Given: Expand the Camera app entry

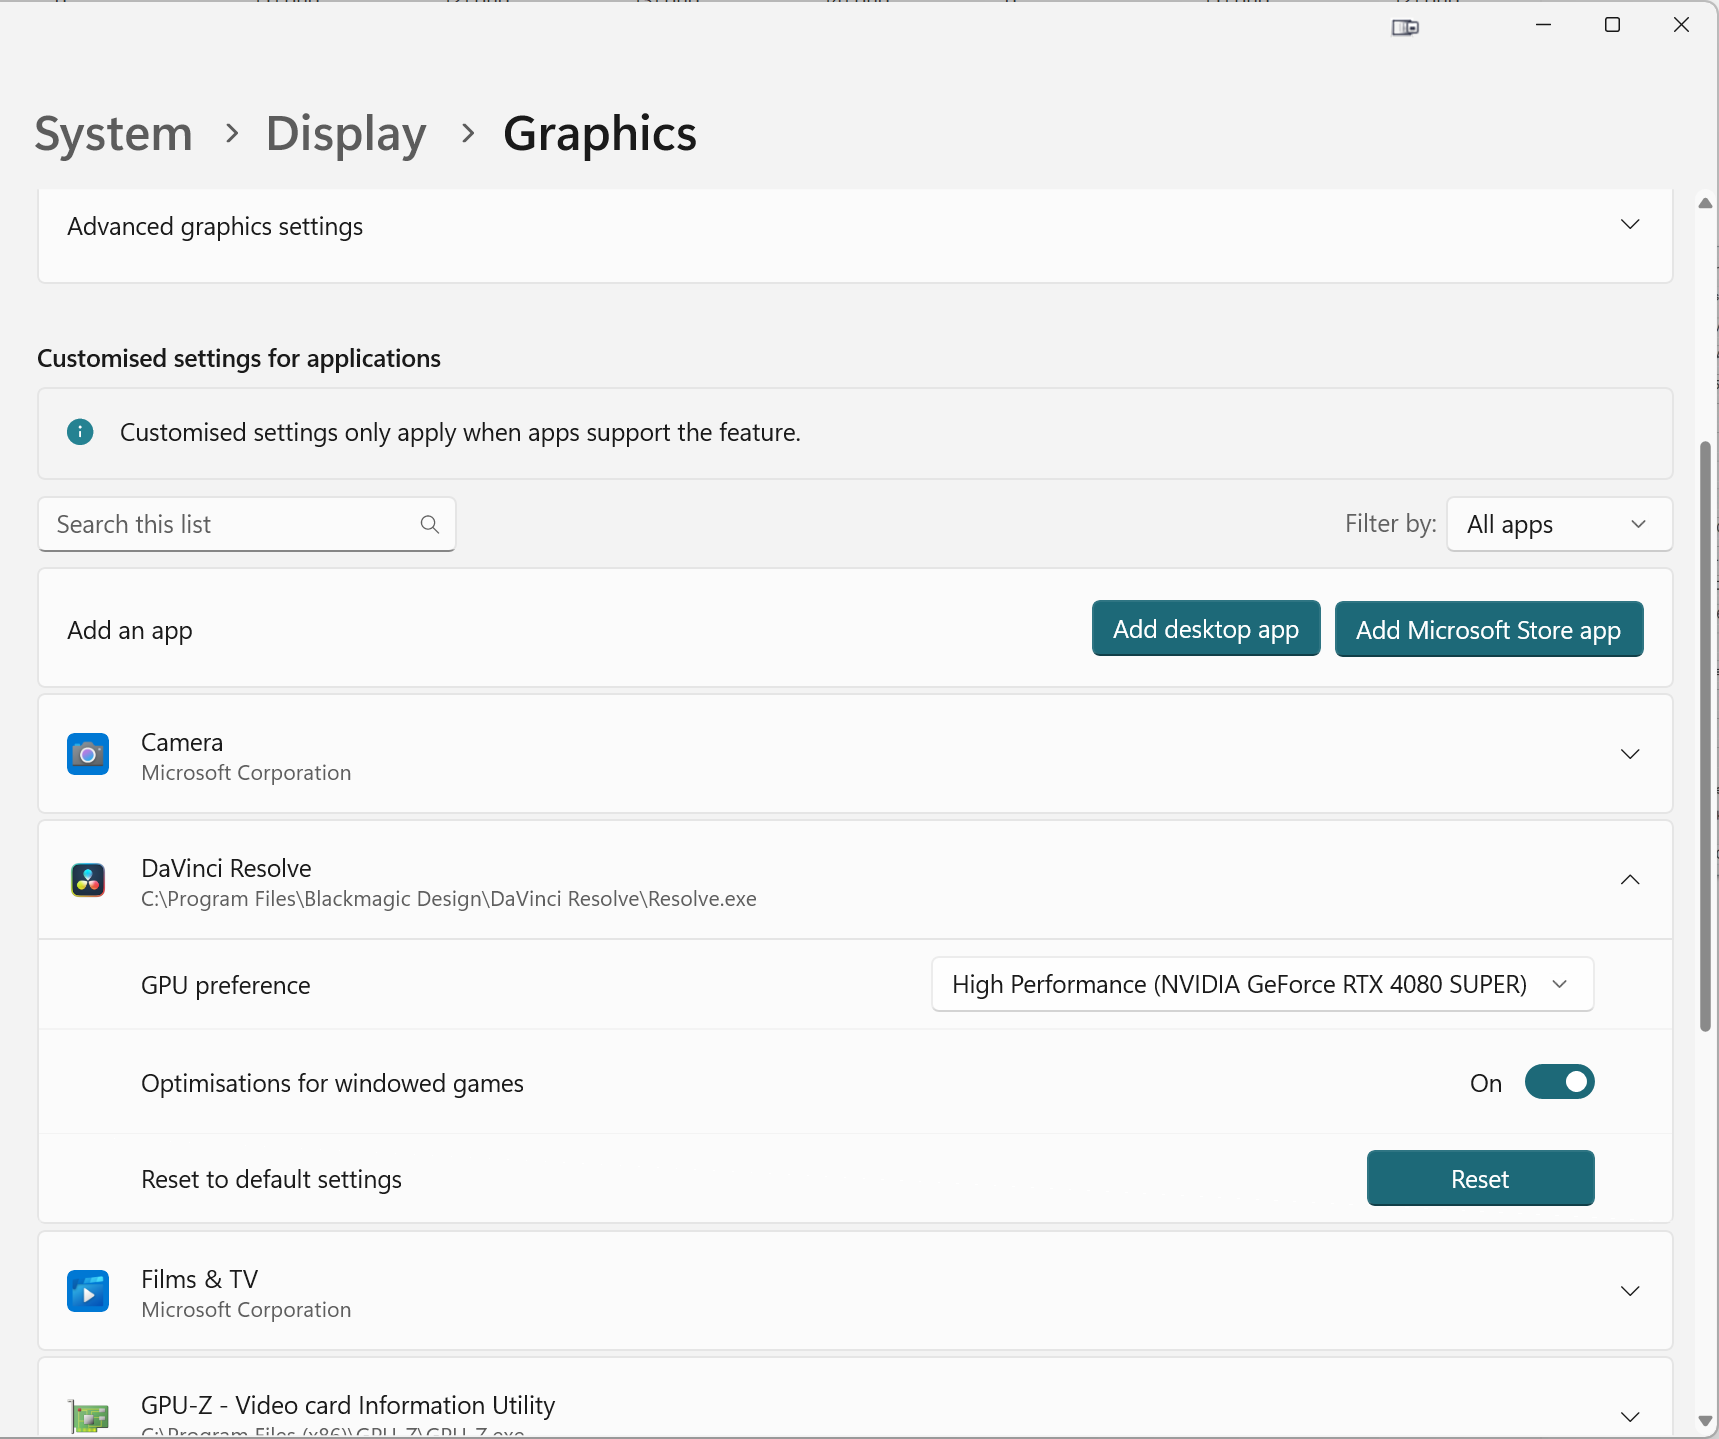Looking at the screenshot, I should 1630,754.
